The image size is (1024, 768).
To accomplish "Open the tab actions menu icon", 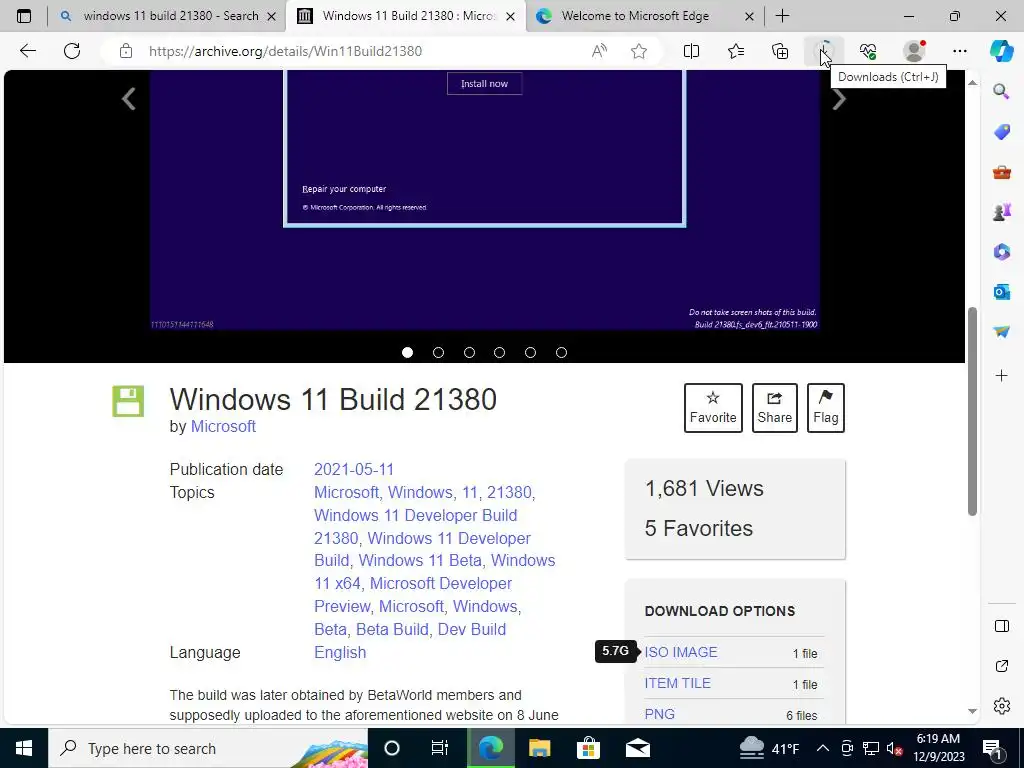I will click(x=24, y=16).
